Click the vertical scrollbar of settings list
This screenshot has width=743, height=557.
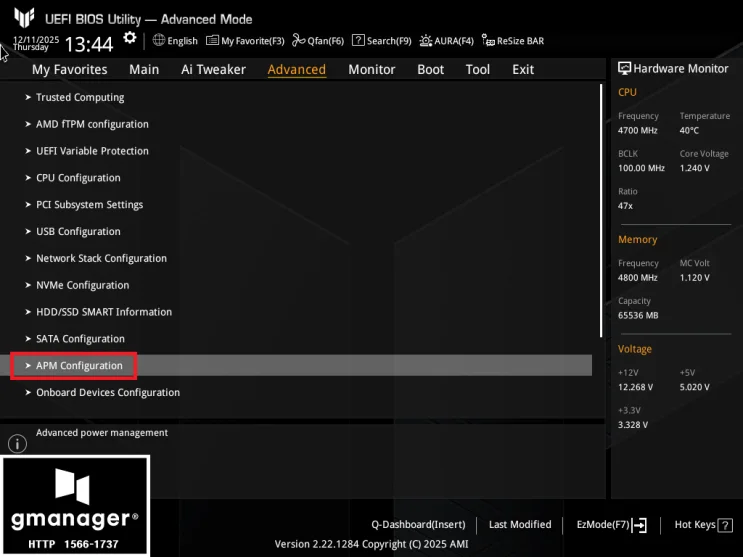601,211
